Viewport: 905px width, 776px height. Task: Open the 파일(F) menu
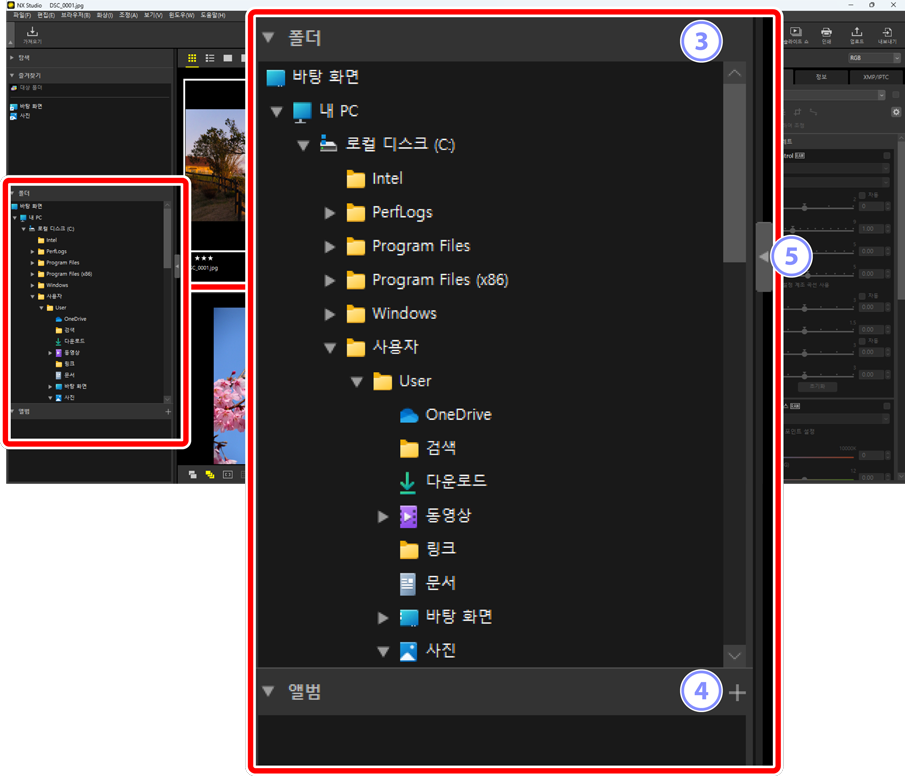[x=21, y=16]
